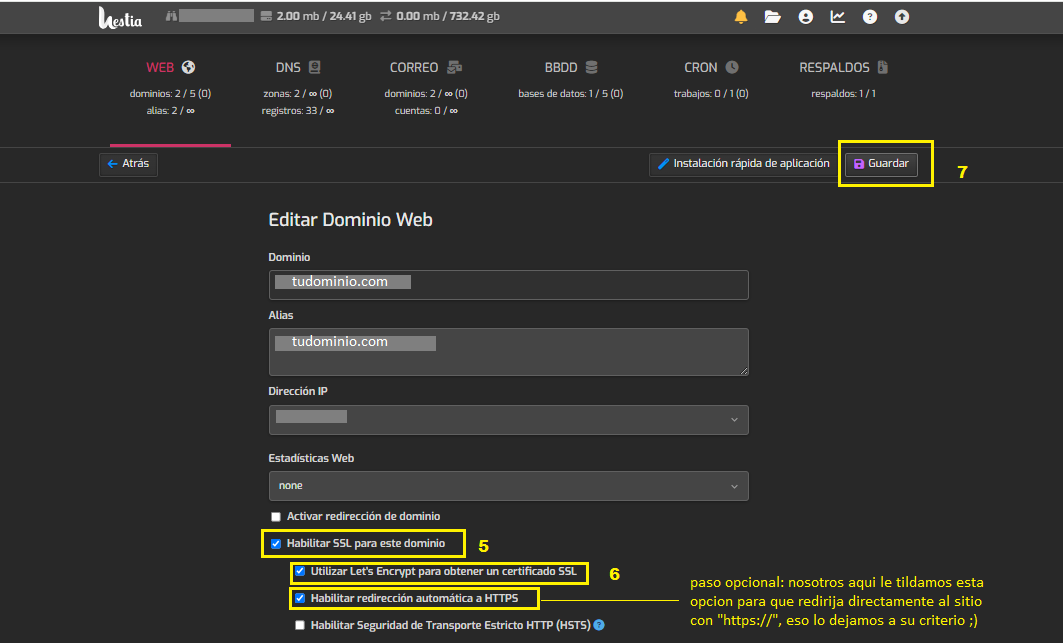
Task: Toggle Habilitar SSL para este dominio
Action: [x=276, y=545]
